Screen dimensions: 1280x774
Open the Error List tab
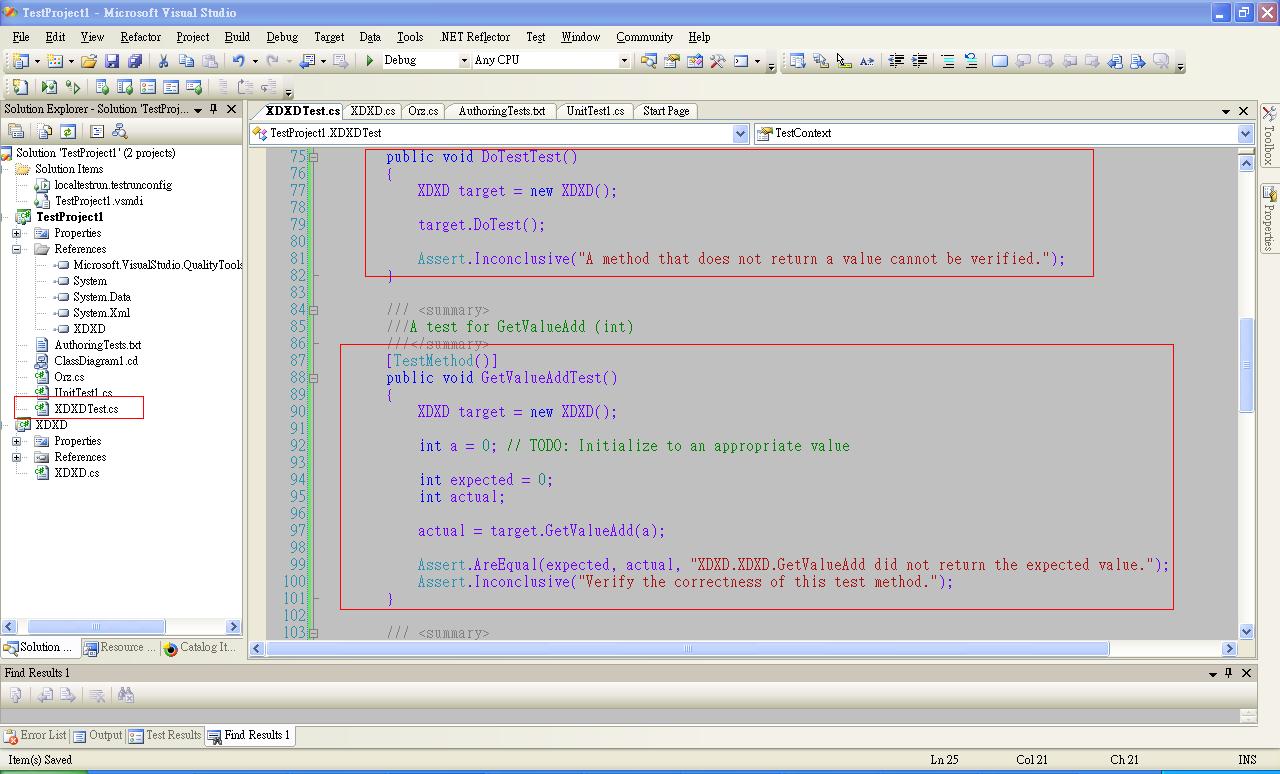(x=35, y=735)
